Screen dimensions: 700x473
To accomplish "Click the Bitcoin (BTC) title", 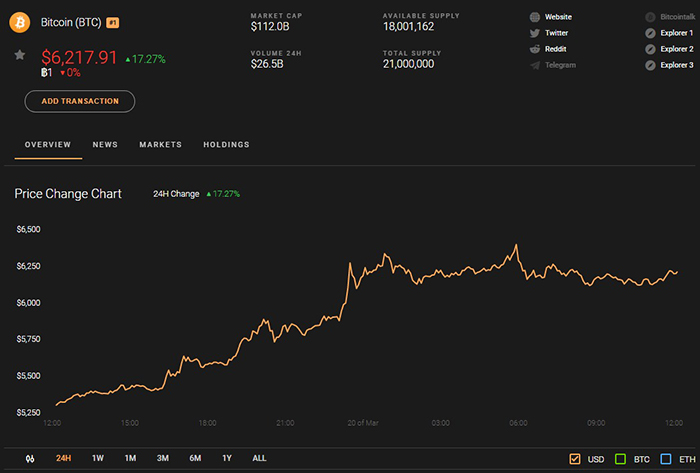I will [x=71, y=22].
